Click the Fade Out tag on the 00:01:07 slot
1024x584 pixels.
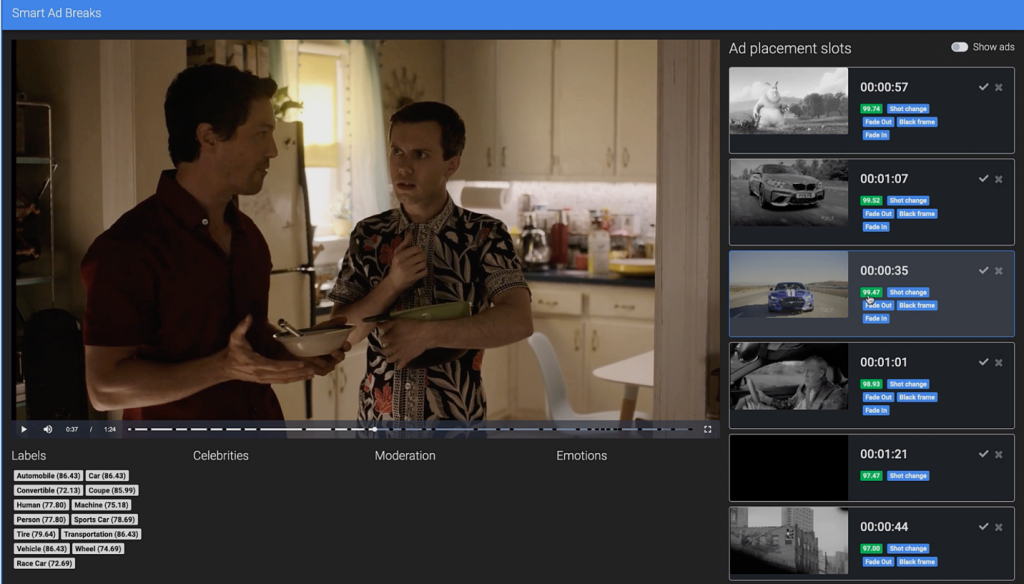[x=877, y=213]
